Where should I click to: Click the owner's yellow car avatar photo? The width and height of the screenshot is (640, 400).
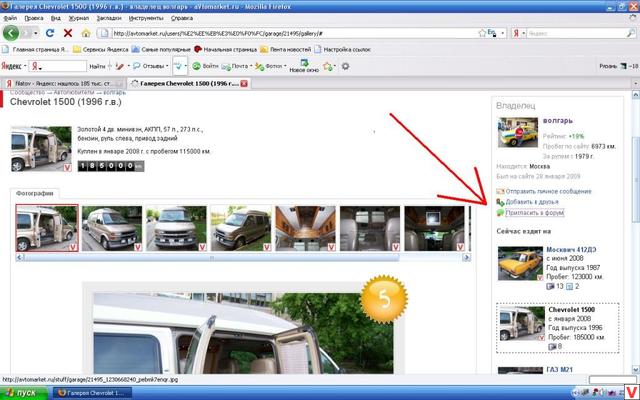click(518, 132)
